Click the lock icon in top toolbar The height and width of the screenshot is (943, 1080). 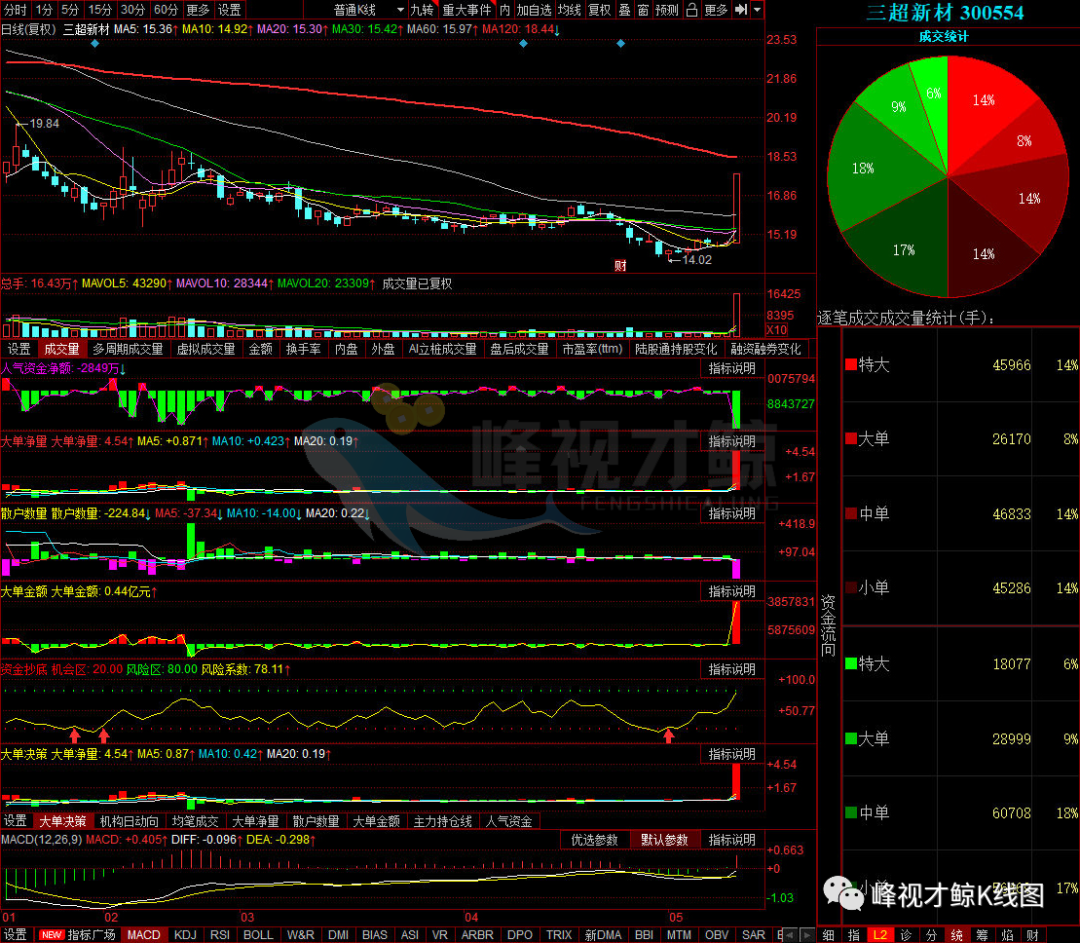(692, 10)
